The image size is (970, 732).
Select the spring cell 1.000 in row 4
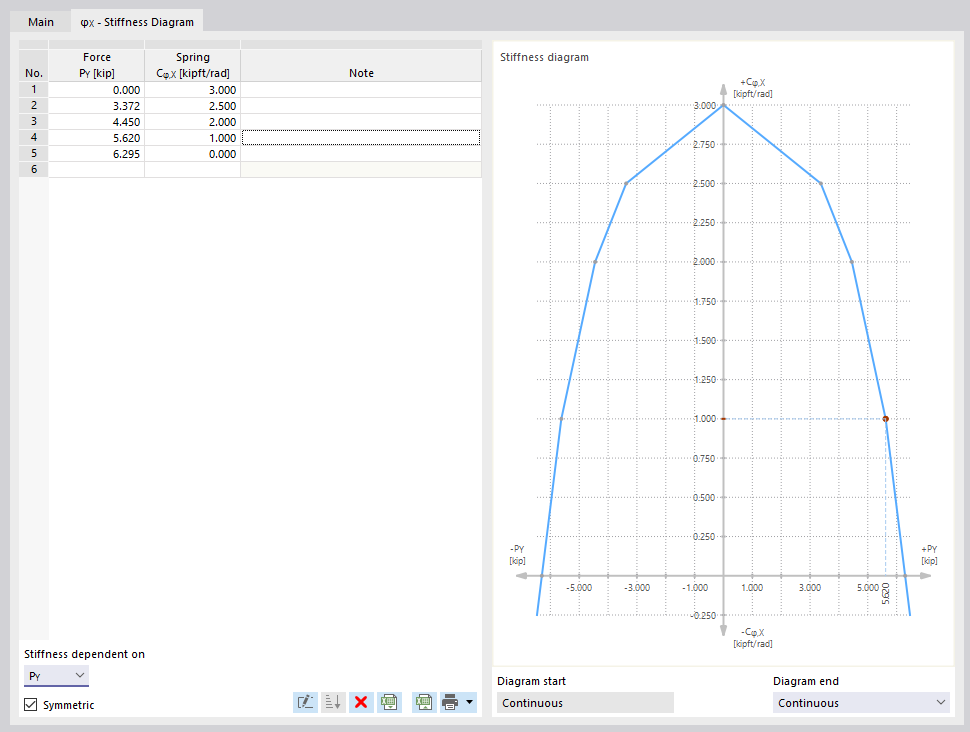coord(192,138)
